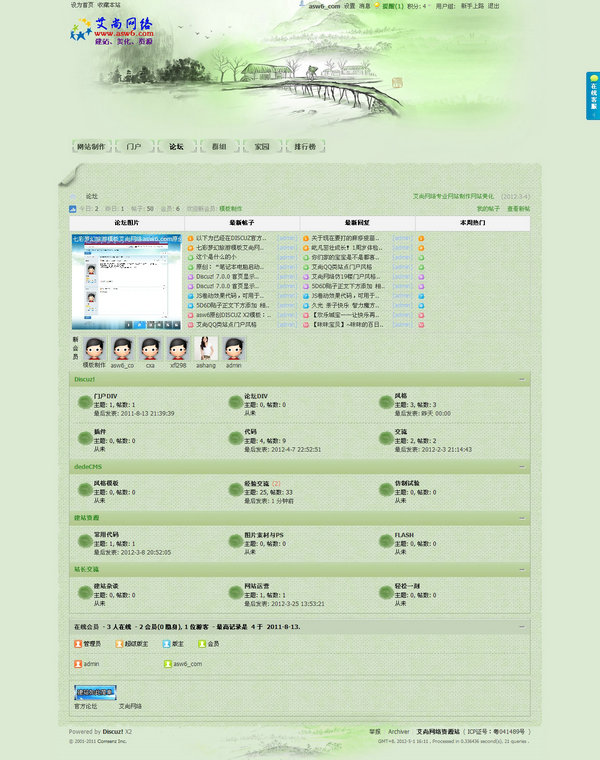Click the FLASH forum icon
The image size is (600, 760).
385,541
